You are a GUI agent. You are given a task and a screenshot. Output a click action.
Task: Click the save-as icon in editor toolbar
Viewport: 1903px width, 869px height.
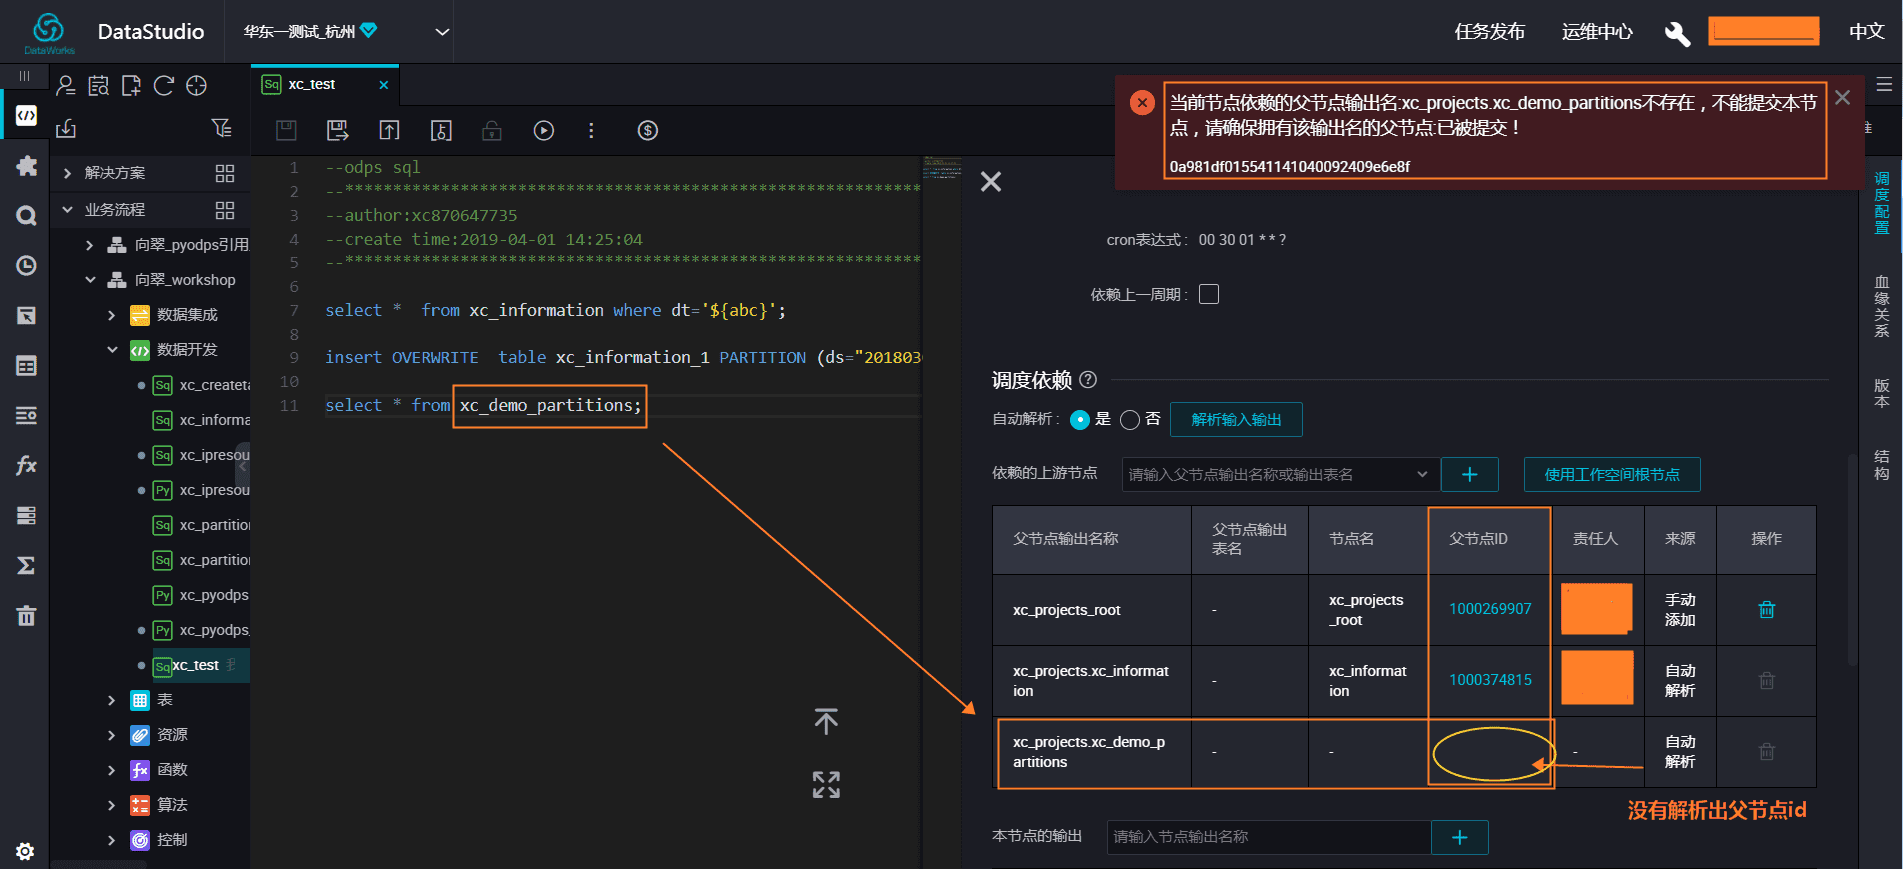338,130
